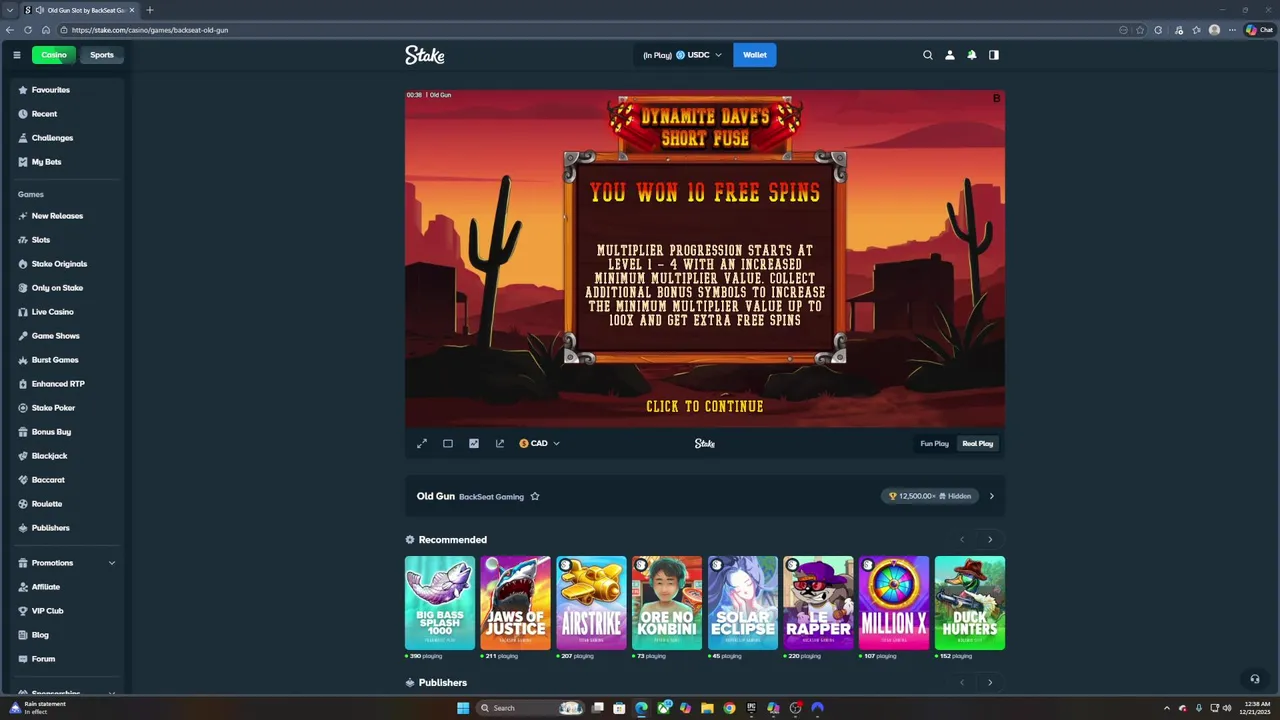Click the browser address bar URL
1280x720 pixels.
150,30
